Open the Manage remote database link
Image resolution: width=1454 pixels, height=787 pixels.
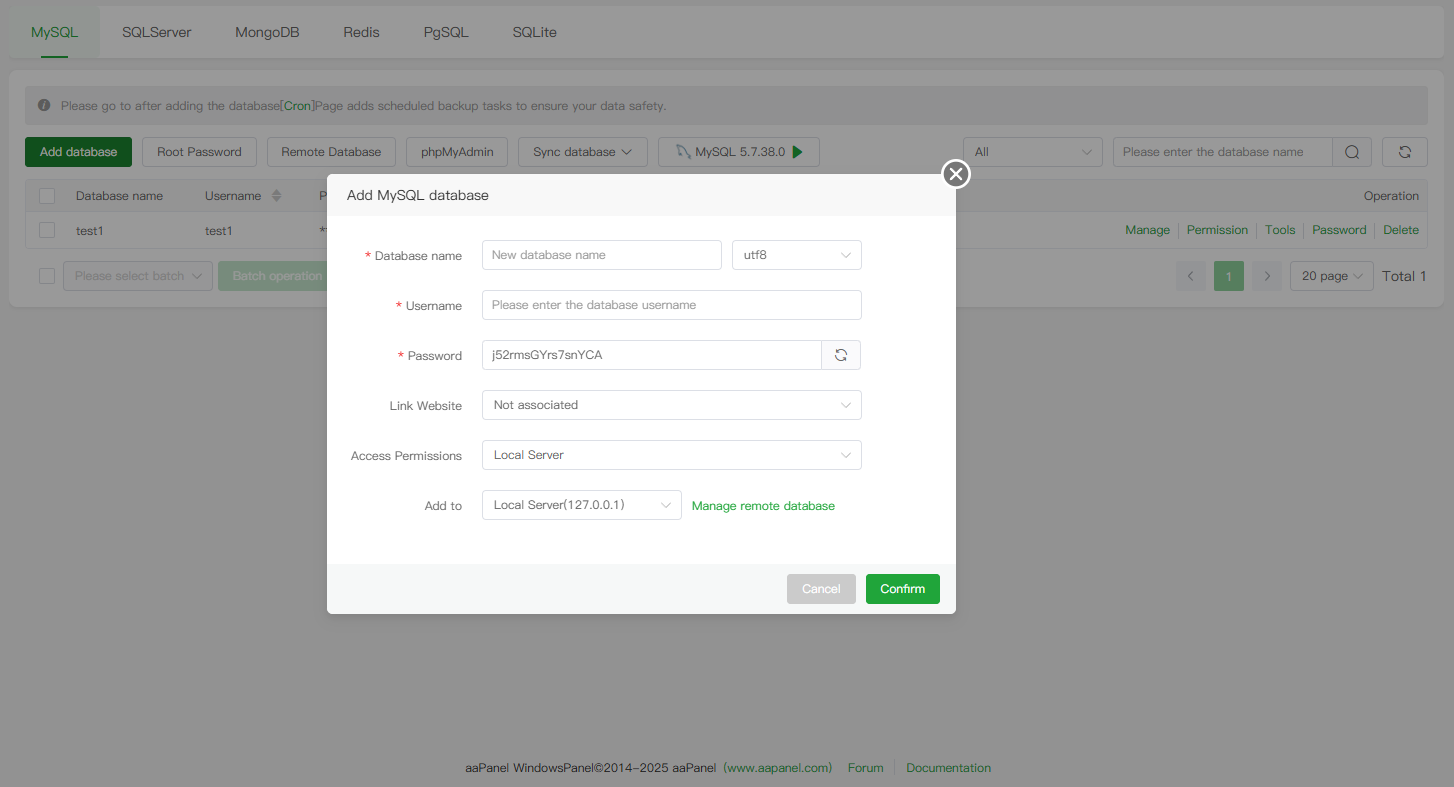point(763,506)
